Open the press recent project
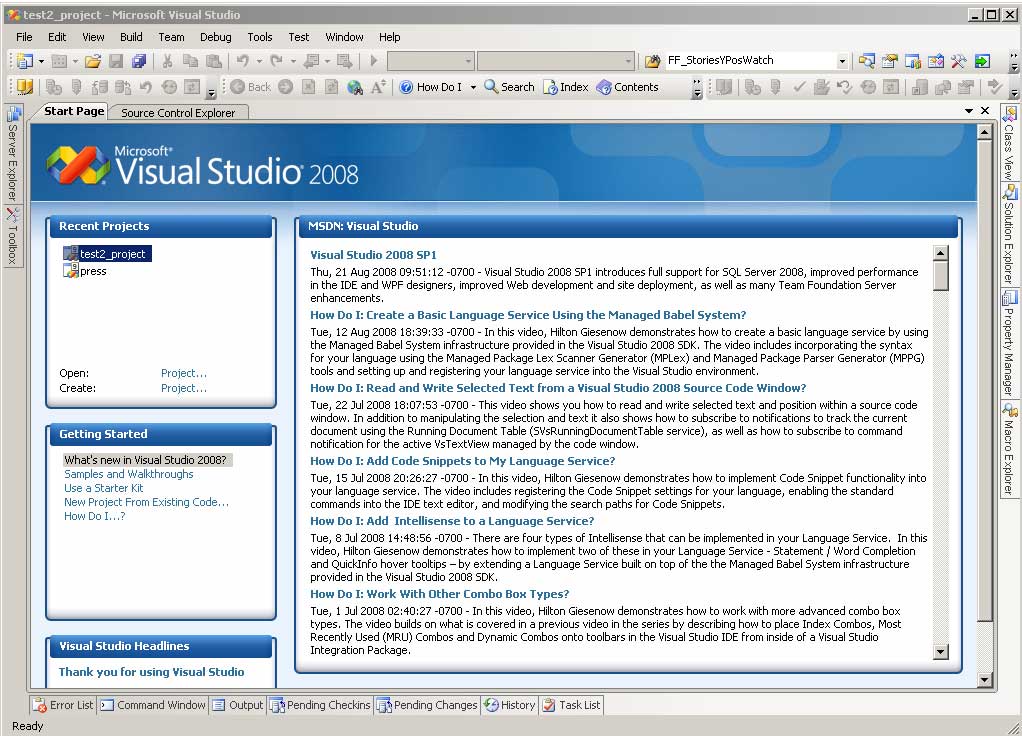 [x=85, y=271]
